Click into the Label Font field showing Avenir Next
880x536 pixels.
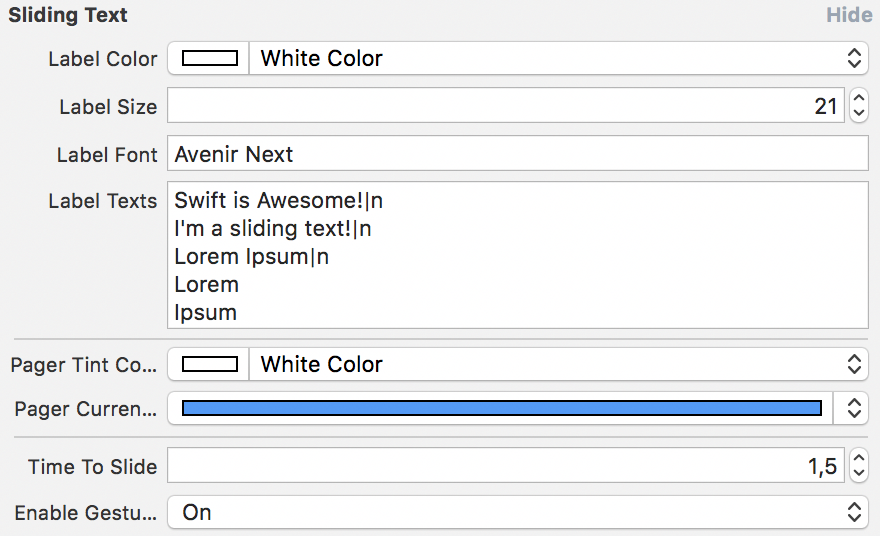tap(517, 154)
